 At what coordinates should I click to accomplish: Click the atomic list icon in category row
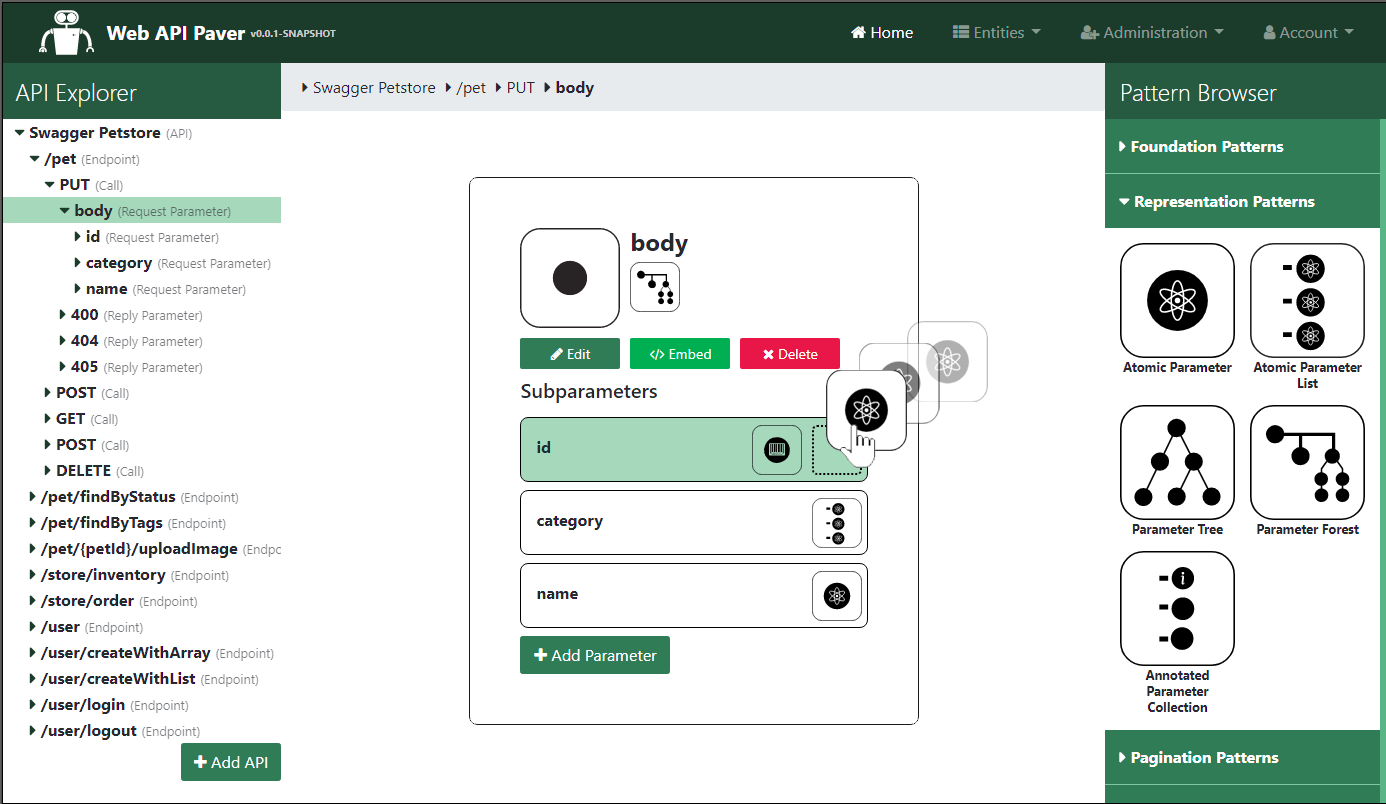[836, 523]
